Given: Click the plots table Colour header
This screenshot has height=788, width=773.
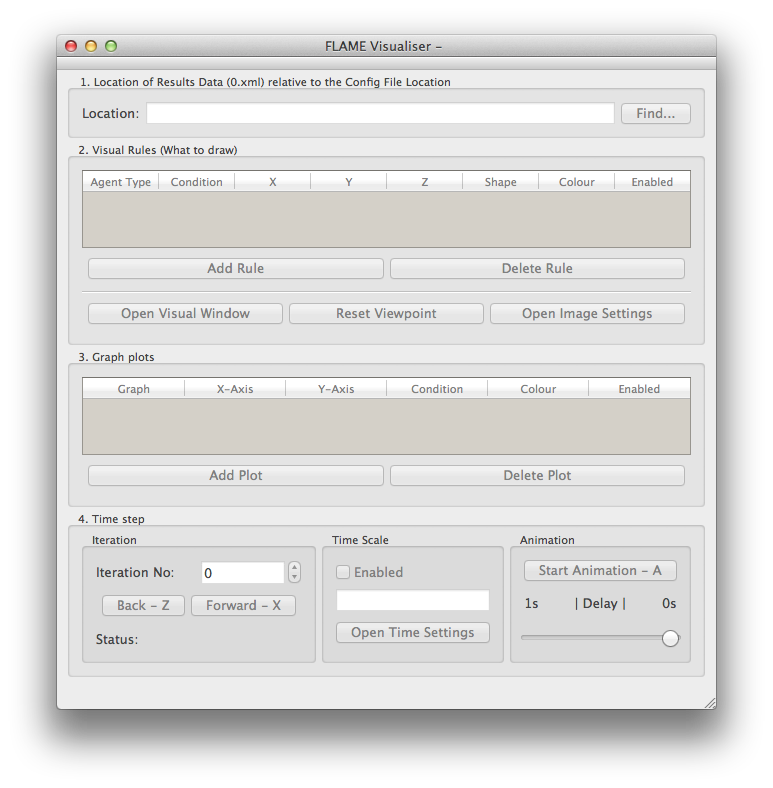Looking at the screenshot, I should click(x=538, y=389).
